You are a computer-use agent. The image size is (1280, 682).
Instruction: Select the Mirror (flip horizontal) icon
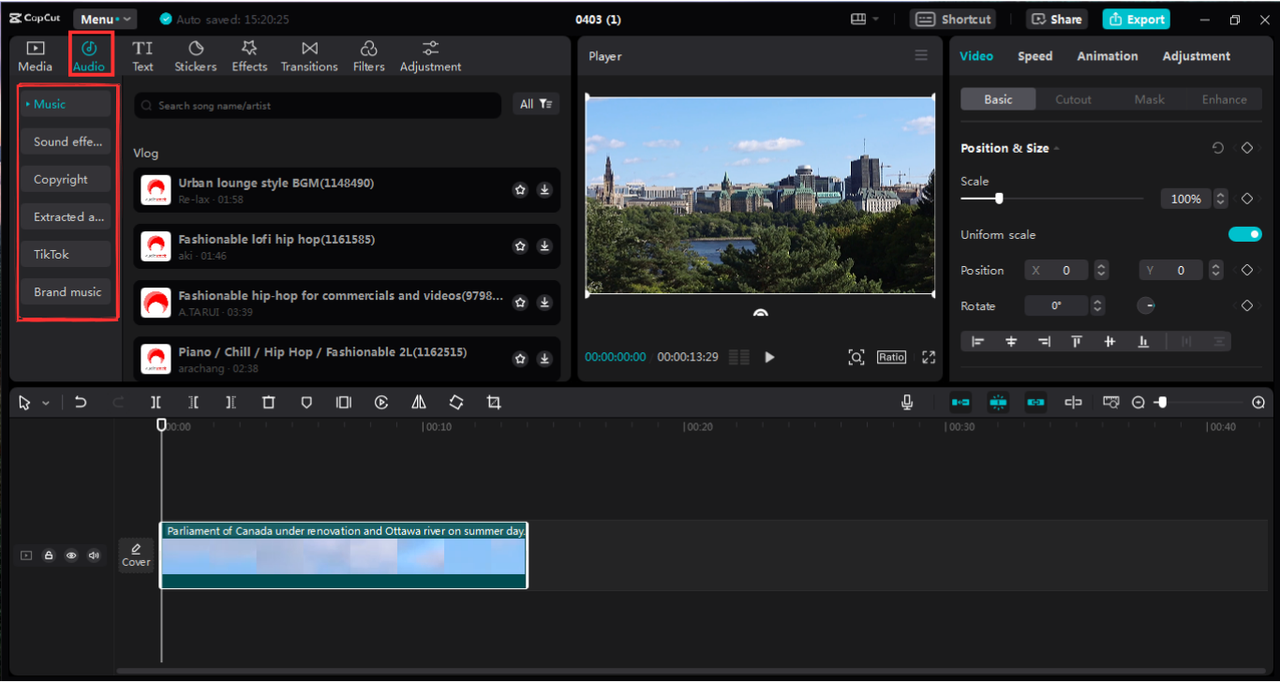point(419,402)
